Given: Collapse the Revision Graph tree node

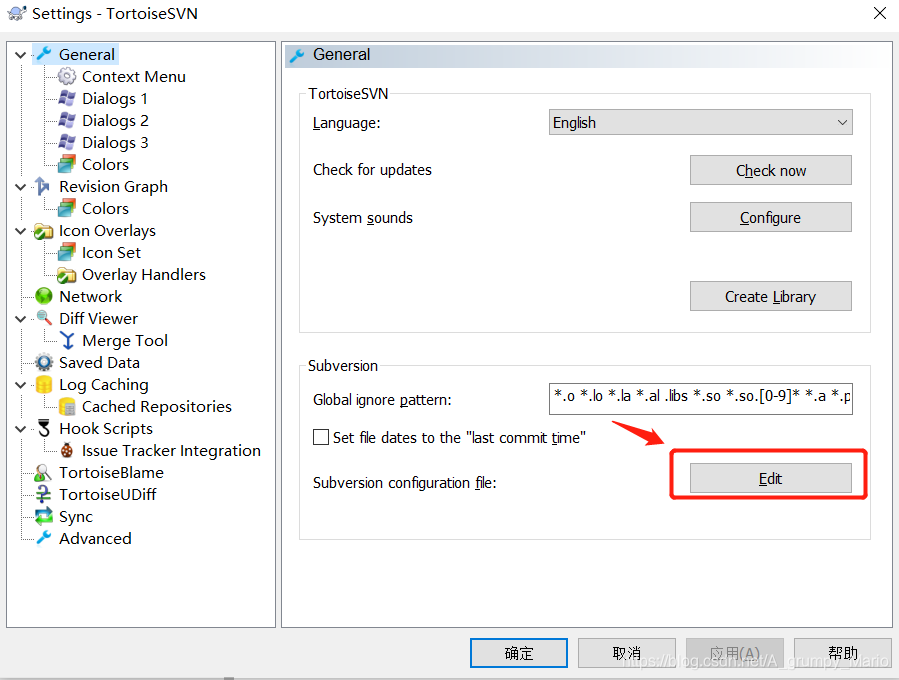Looking at the screenshot, I should [21, 187].
